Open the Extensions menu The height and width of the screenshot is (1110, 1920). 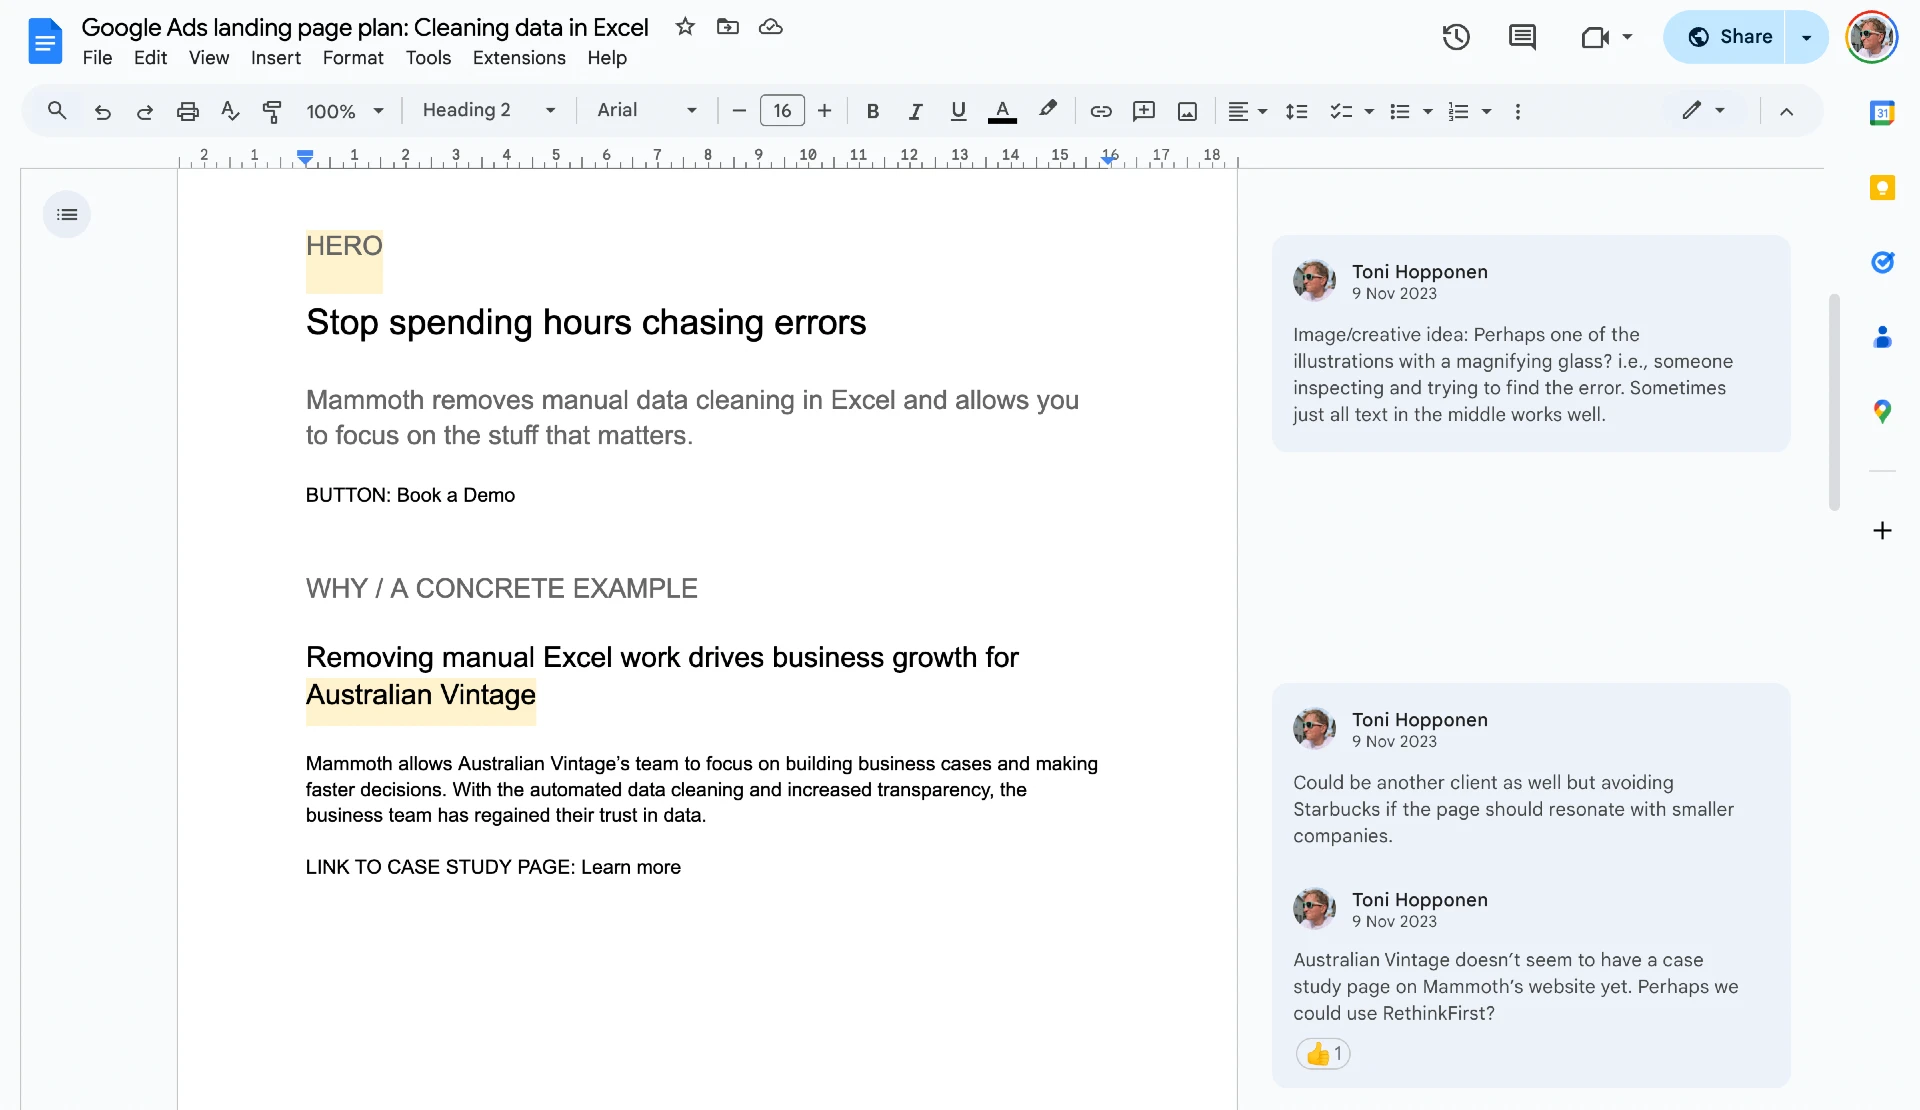[x=519, y=58]
